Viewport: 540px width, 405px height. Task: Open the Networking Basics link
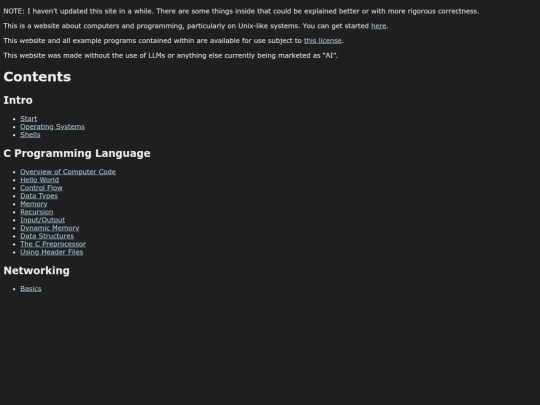click(x=31, y=289)
